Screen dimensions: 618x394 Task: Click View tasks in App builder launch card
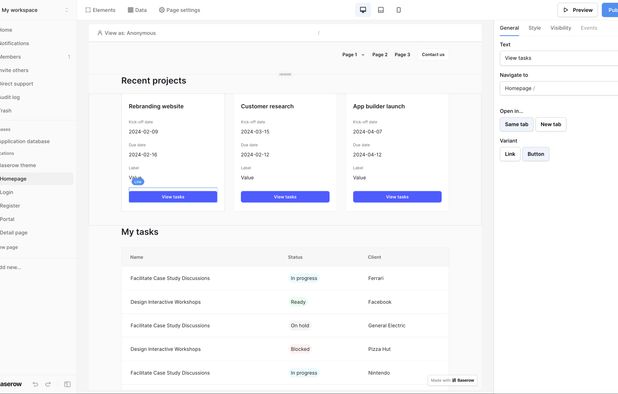pyautogui.click(x=397, y=197)
